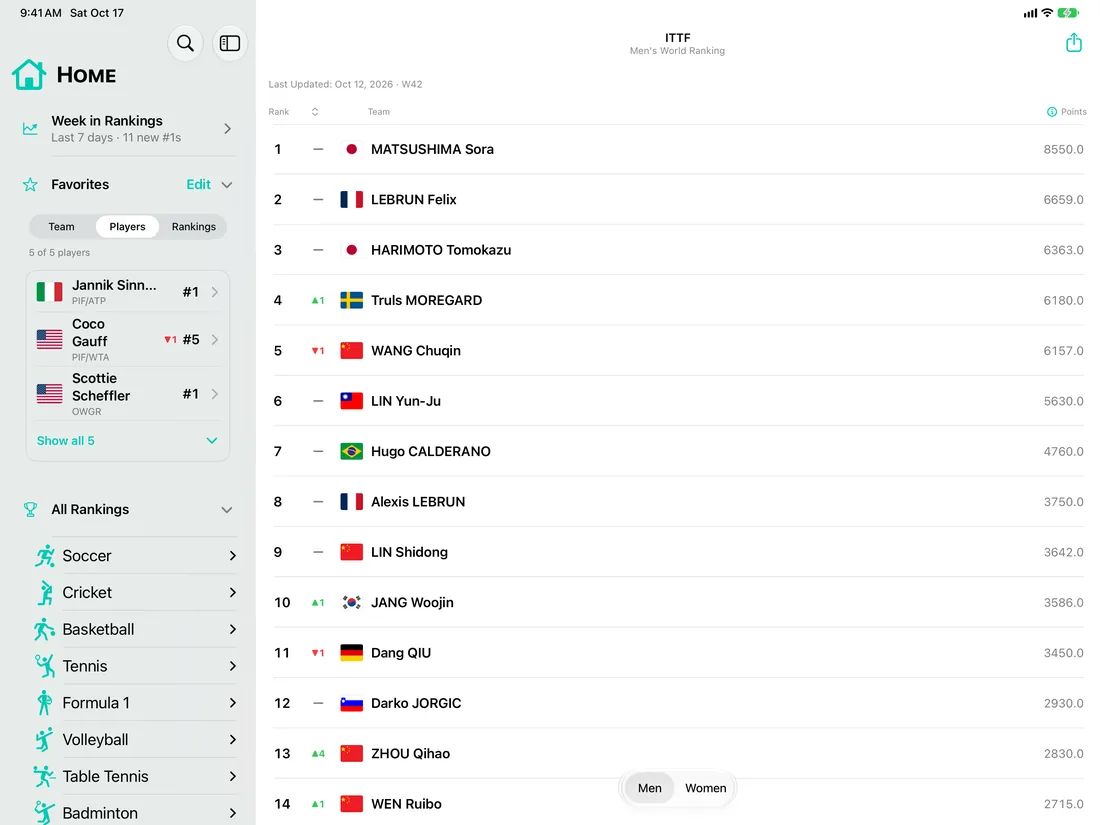Open Coco Gauff favorite card
This screenshot has height=825, width=1100.
(x=128, y=340)
